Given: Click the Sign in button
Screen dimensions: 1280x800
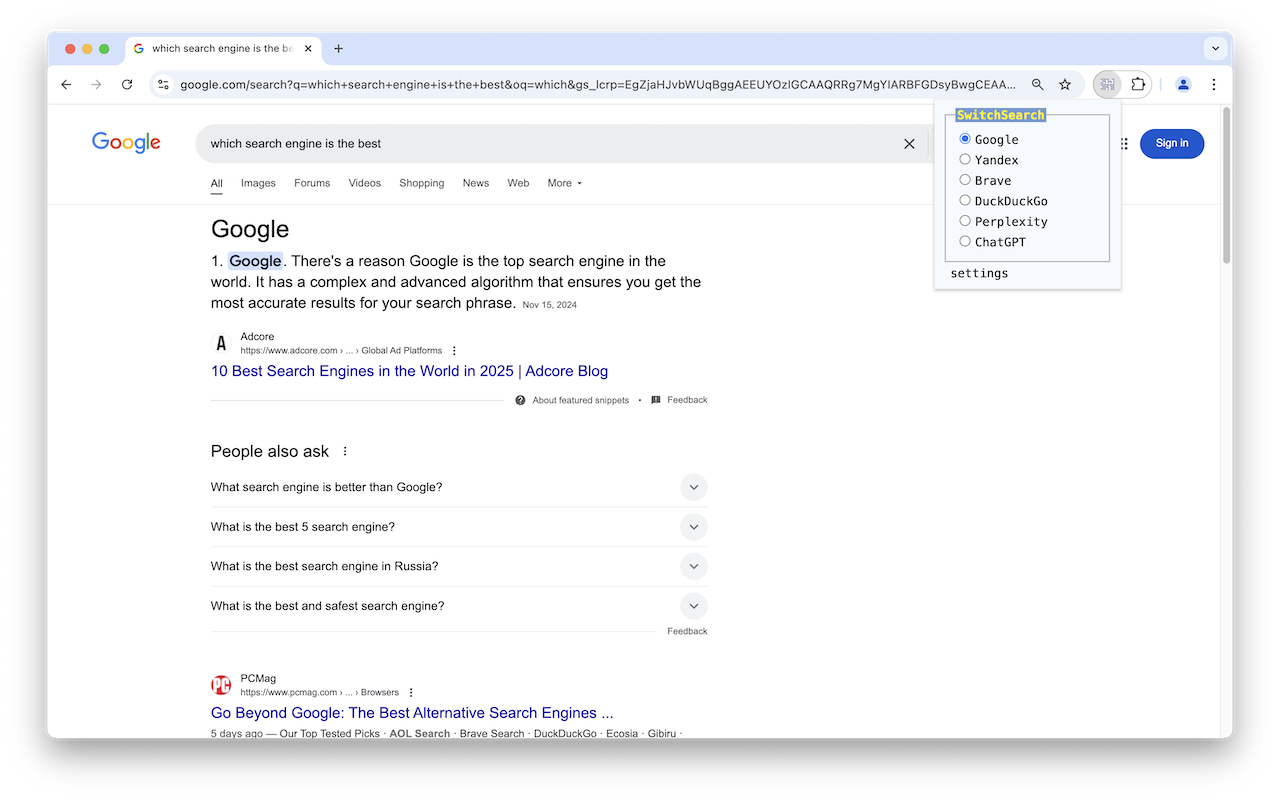Looking at the screenshot, I should 1171,143.
